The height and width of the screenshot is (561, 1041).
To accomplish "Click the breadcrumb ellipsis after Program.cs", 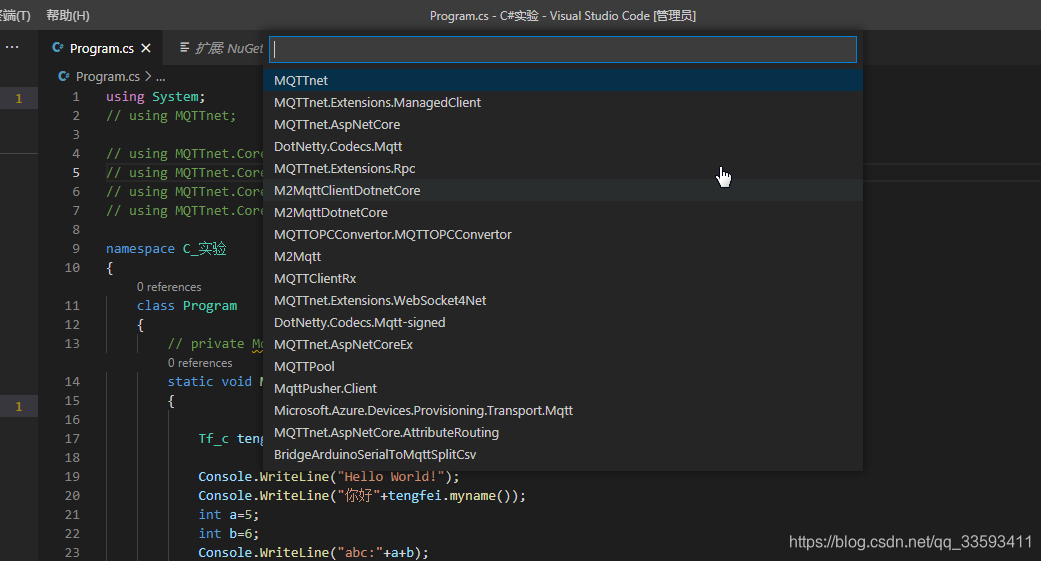I will (160, 77).
